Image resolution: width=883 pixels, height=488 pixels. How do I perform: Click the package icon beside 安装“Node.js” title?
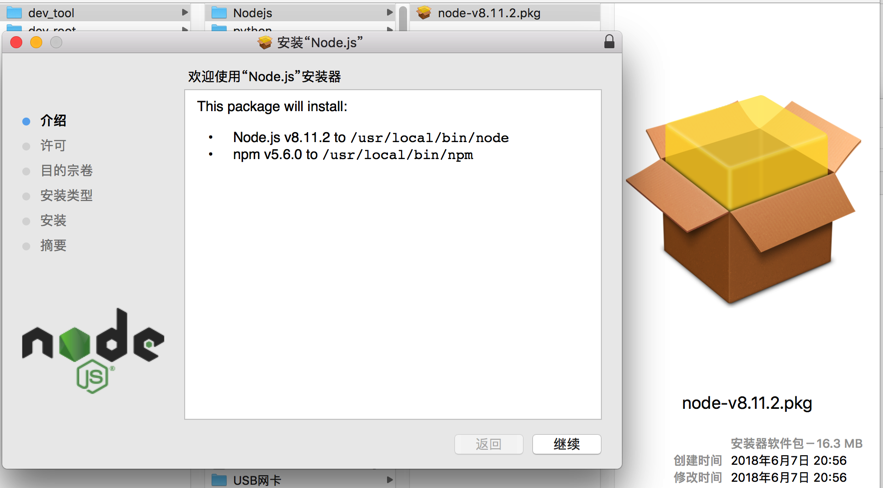[x=265, y=43]
